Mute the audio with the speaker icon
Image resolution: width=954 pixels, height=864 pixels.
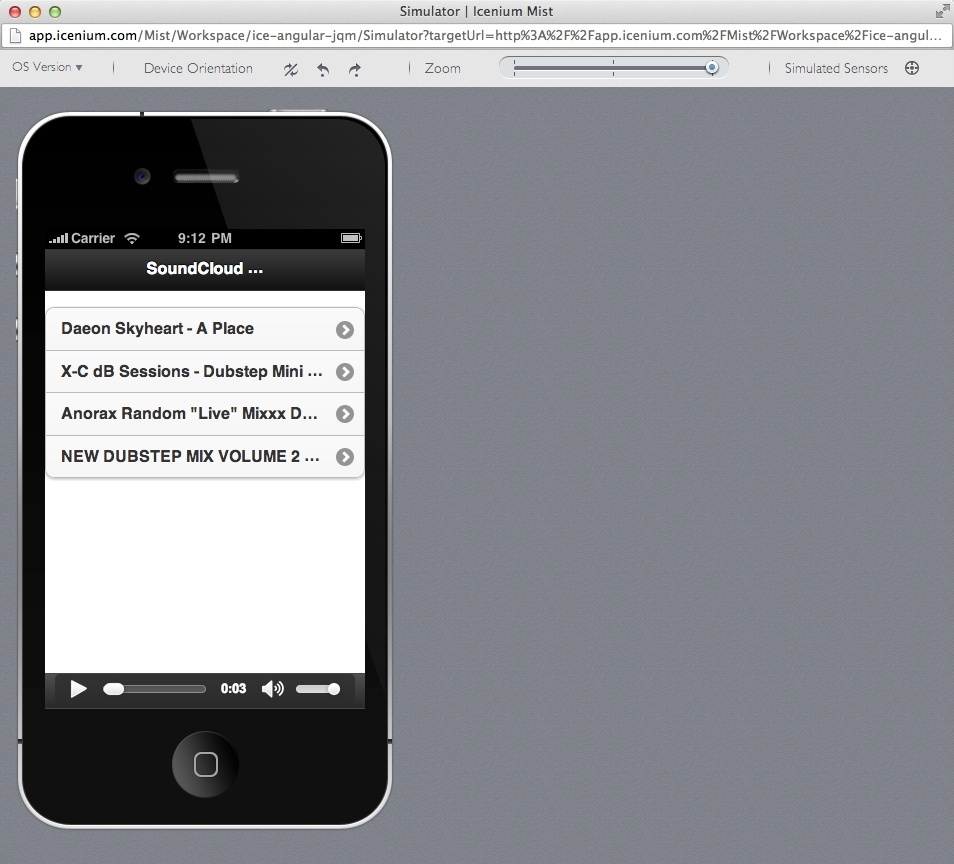tap(273, 689)
